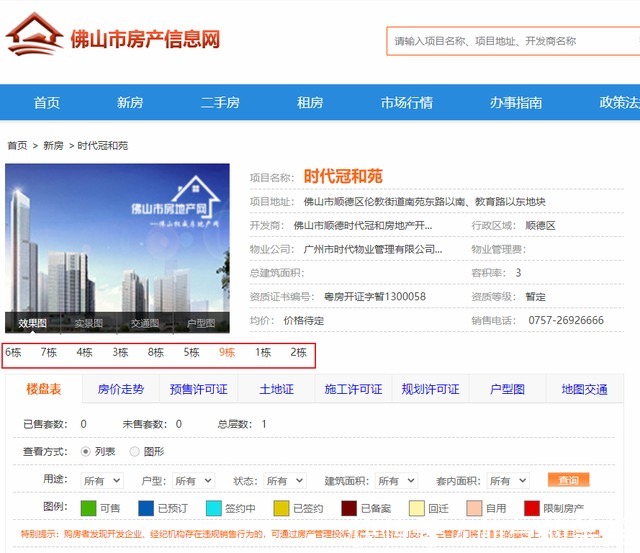Viewport: 640px width, 553px height.
Task: Expand the 套内面积 dropdown
Action: coord(508,481)
